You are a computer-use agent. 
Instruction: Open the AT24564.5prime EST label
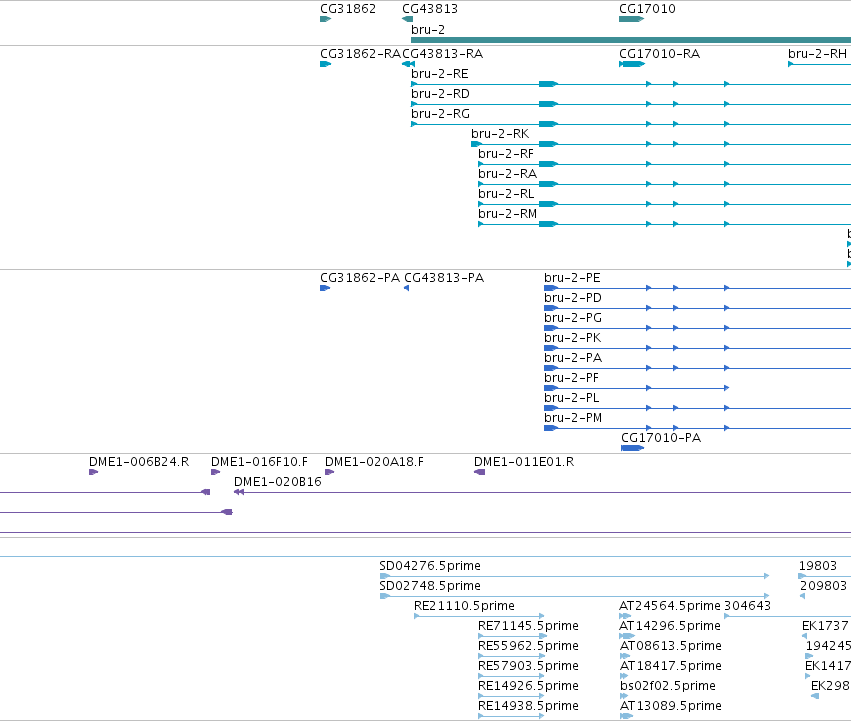(x=670, y=606)
